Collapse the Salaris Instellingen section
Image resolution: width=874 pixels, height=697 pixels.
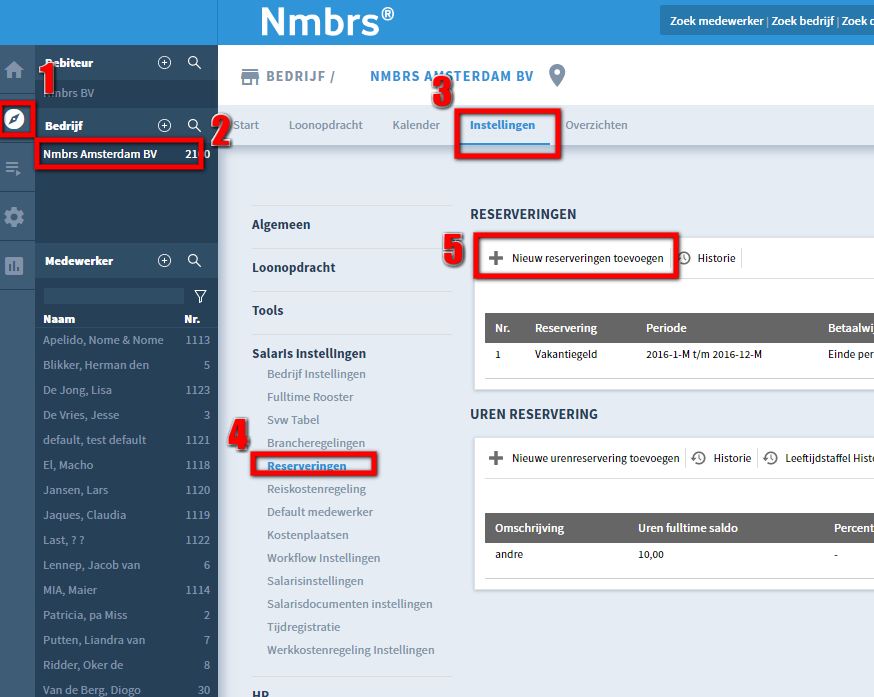pos(309,354)
